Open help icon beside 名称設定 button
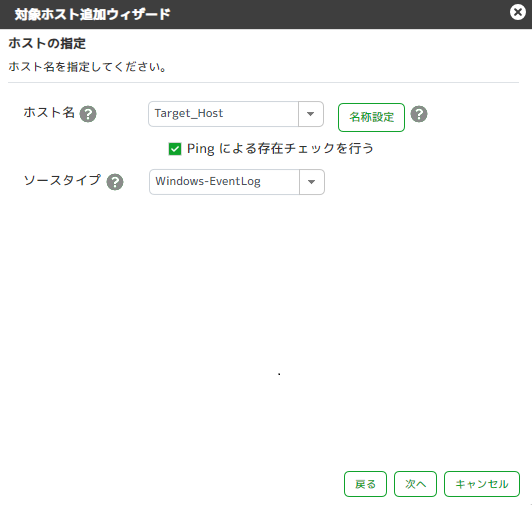 coord(419,114)
